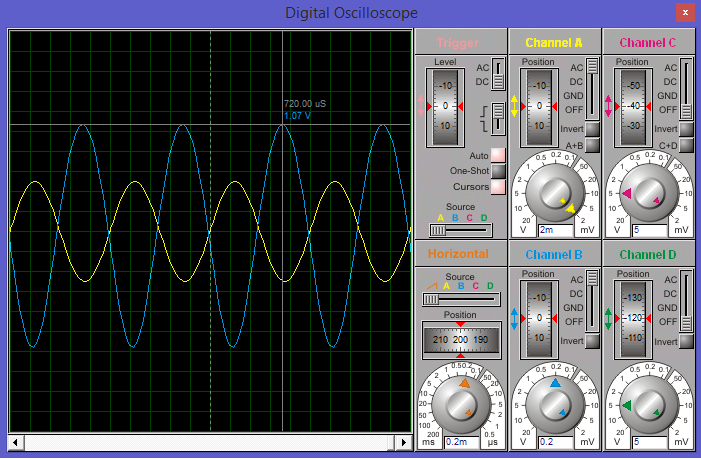The height and width of the screenshot is (459, 701).
Task: Click the horizontal source ramp icon
Action: coord(432,286)
